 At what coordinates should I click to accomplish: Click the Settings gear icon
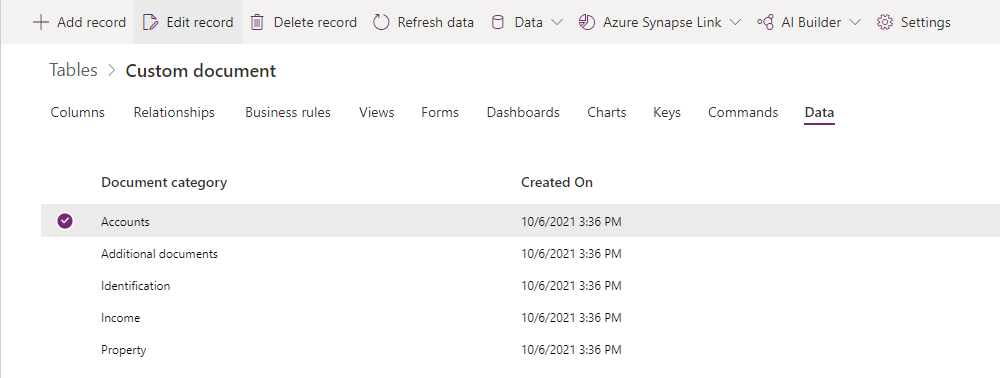pyautogui.click(x=885, y=22)
